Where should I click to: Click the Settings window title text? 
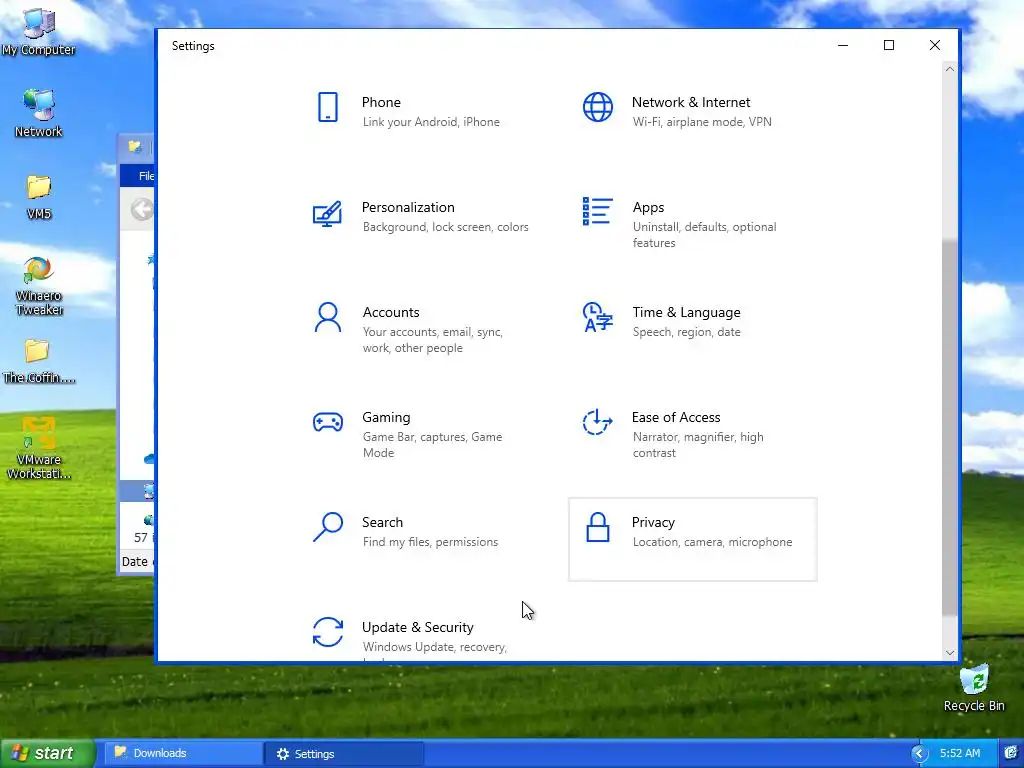click(x=193, y=46)
